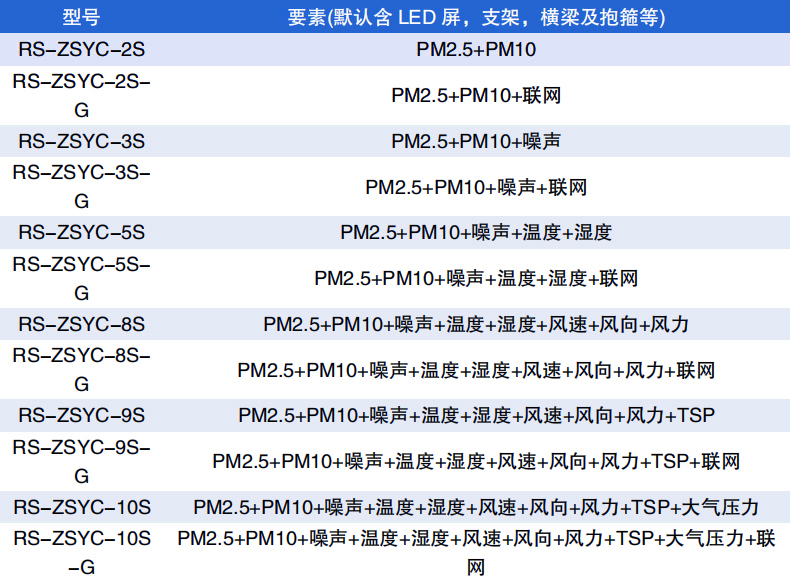Image resolution: width=790 pixels, height=583 pixels.
Task: Click the 要素 column header cell
Action: [476, 17]
